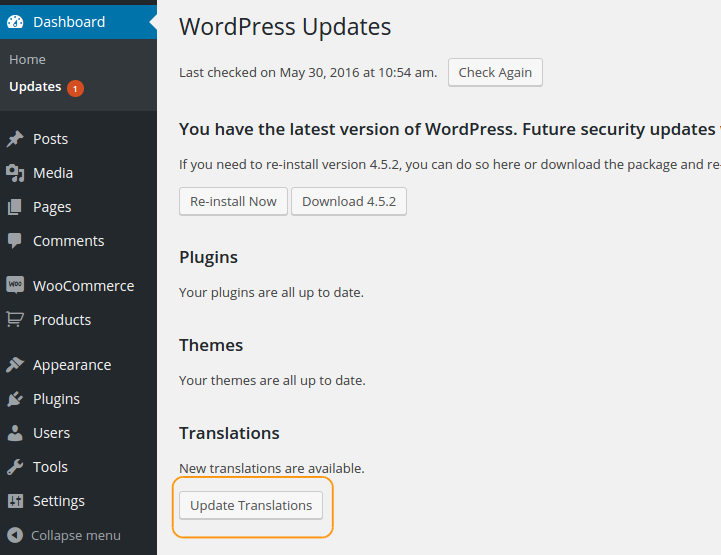Click the Download 4.5.2 button
The height and width of the screenshot is (555, 721).
(x=349, y=201)
